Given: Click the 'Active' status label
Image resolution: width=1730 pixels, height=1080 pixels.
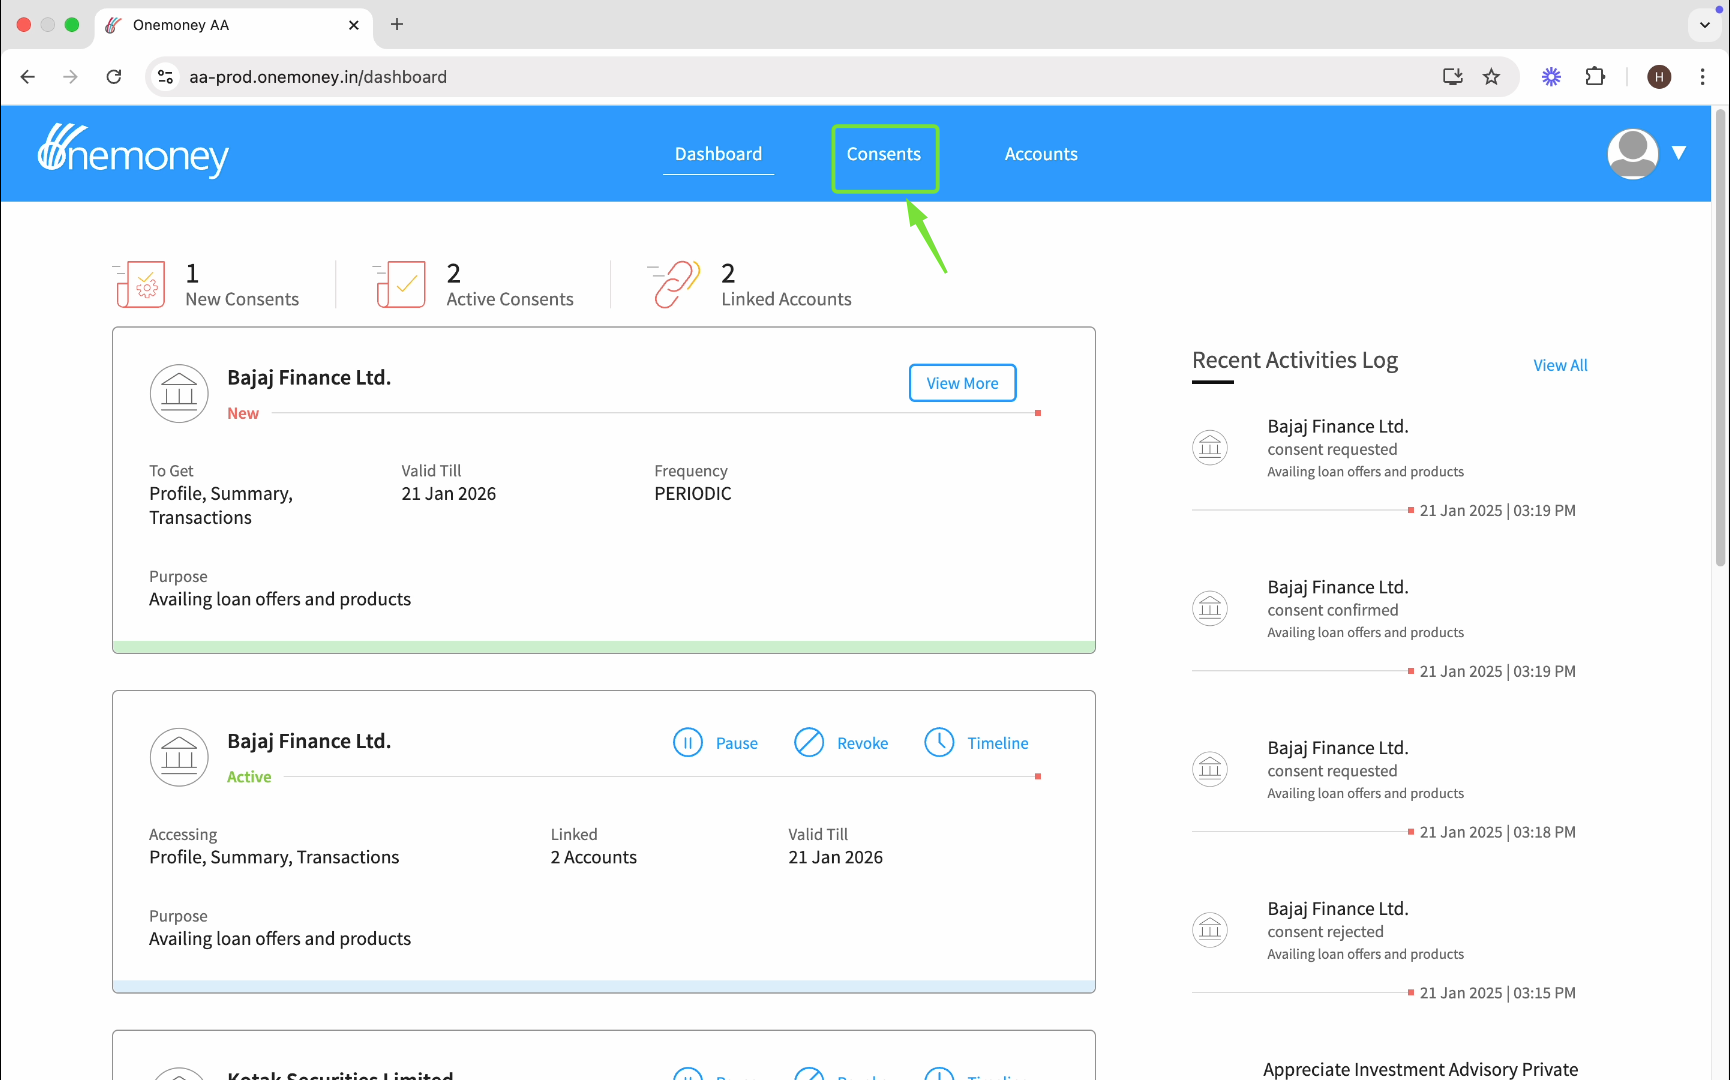Looking at the screenshot, I should pyautogui.click(x=249, y=777).
